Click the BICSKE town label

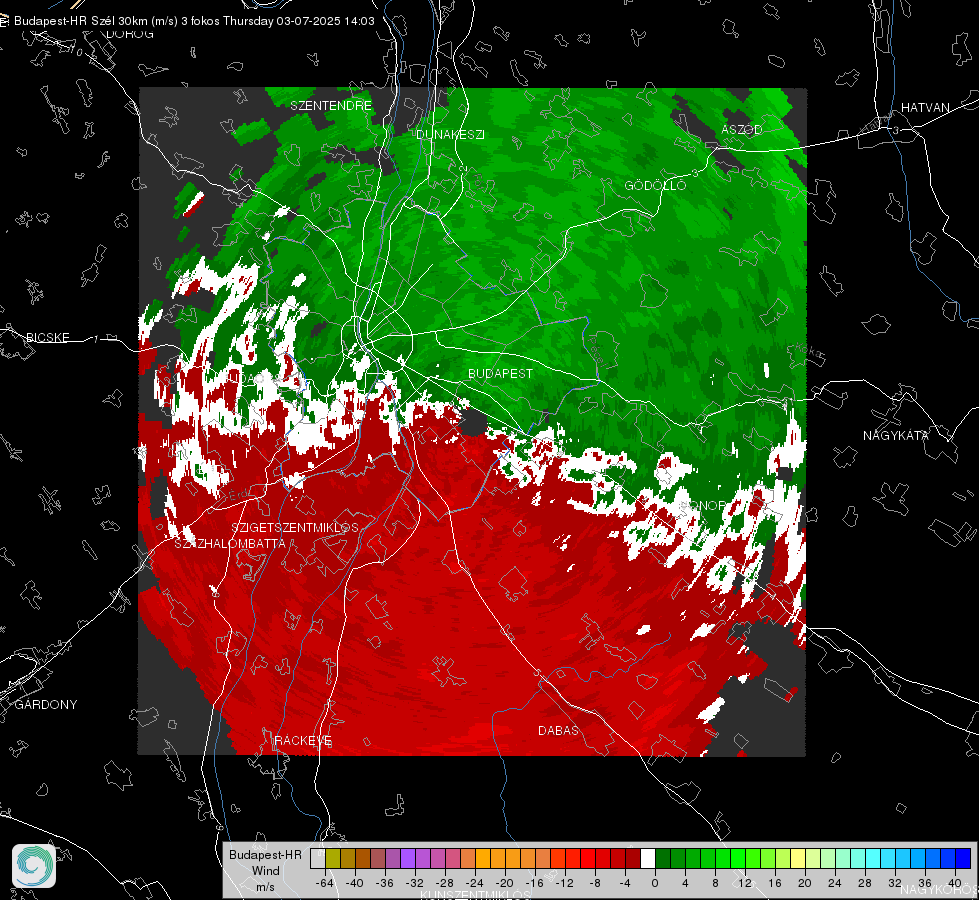pos(47,337)
